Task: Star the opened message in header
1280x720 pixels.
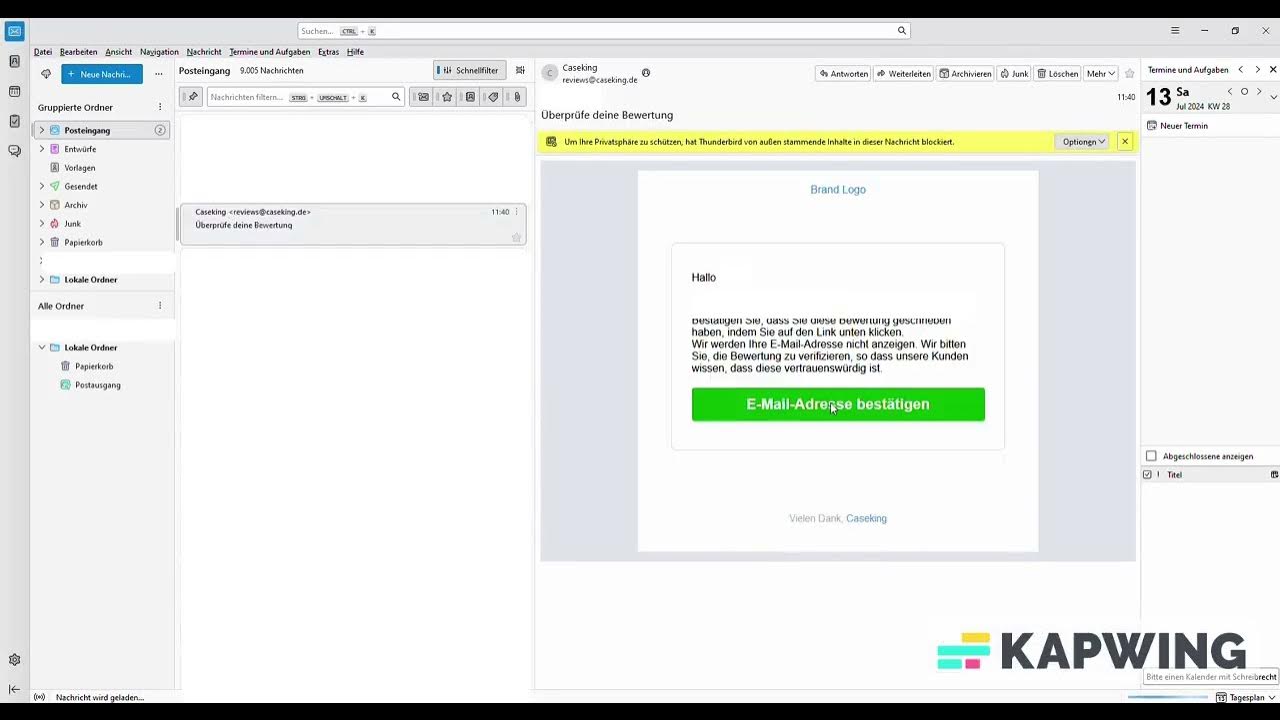Action: click(1129, 74)
